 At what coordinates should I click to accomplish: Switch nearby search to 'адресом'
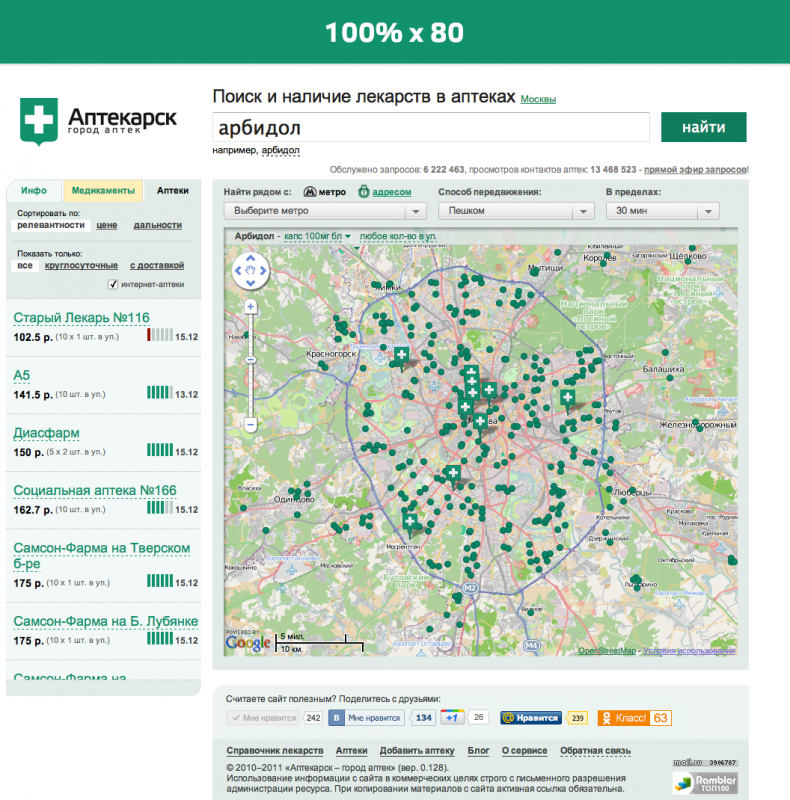click(x=384, y=191)
